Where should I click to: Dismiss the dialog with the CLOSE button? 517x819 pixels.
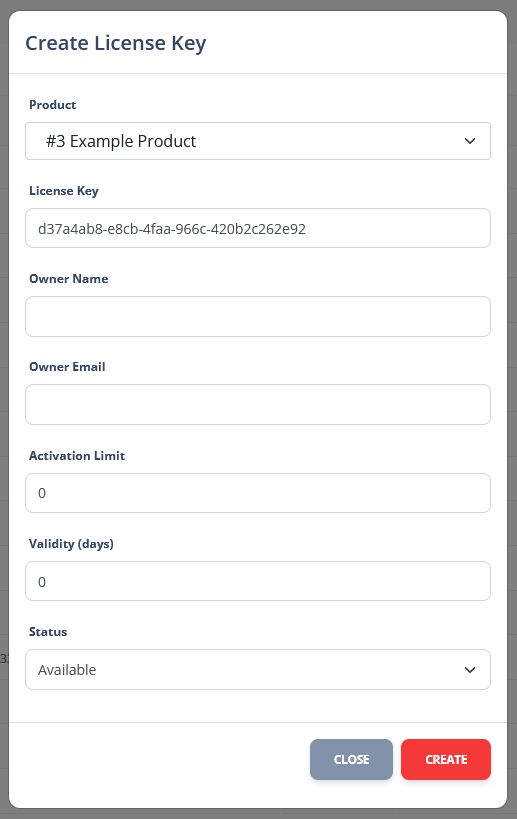pos(351,759)
